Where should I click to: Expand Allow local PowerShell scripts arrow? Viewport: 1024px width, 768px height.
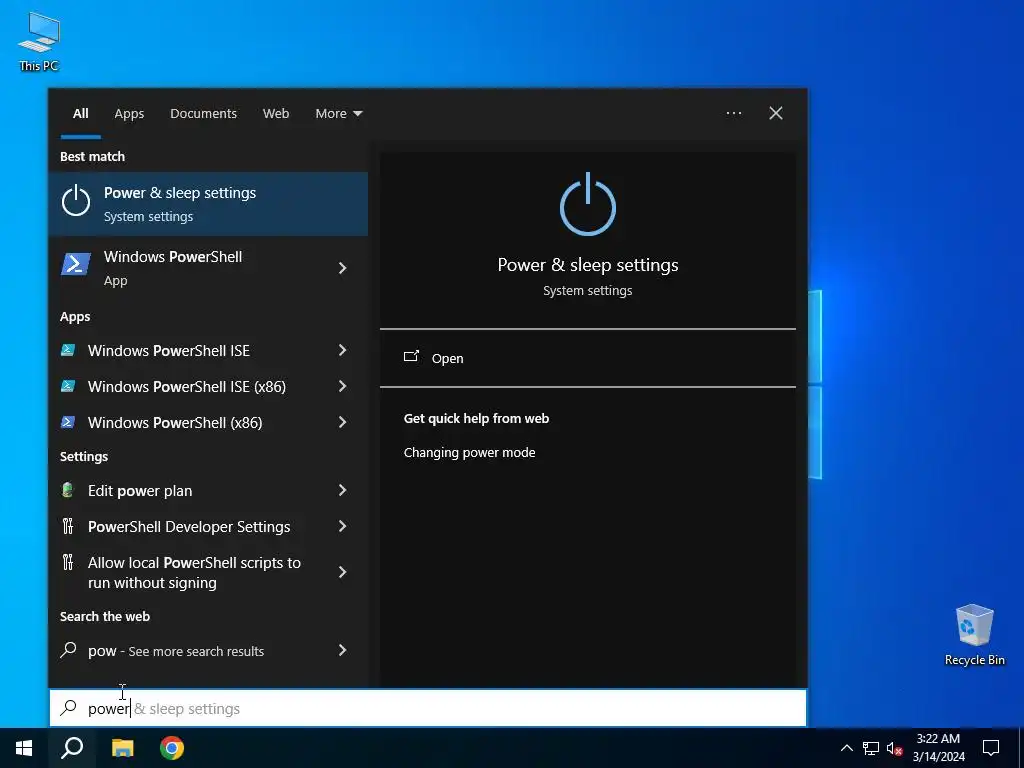coord(342,572)
